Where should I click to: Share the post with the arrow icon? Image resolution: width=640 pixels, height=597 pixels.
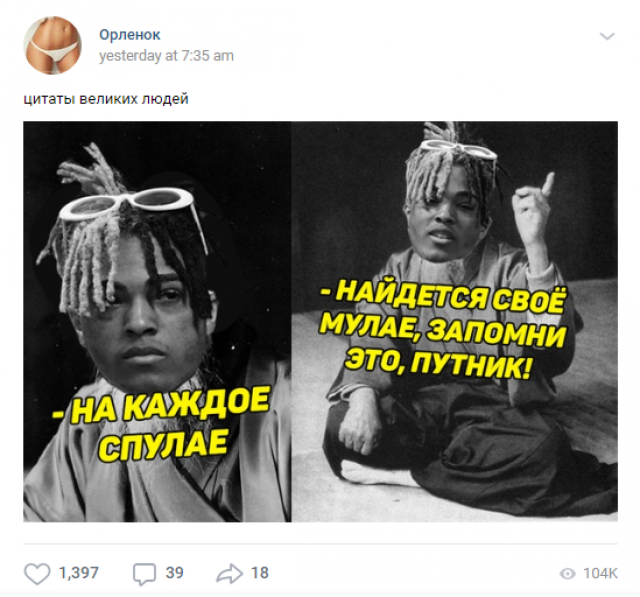[229, 573]
